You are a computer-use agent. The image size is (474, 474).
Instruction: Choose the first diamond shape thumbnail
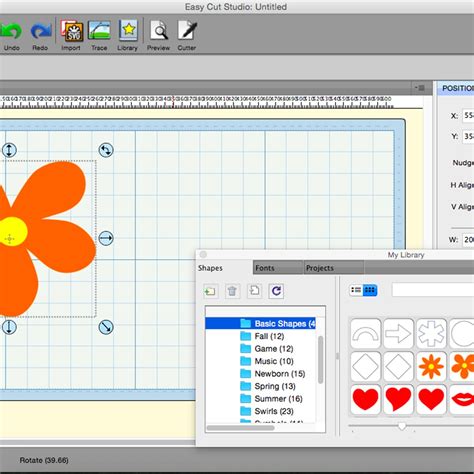[x=366, y=366]
